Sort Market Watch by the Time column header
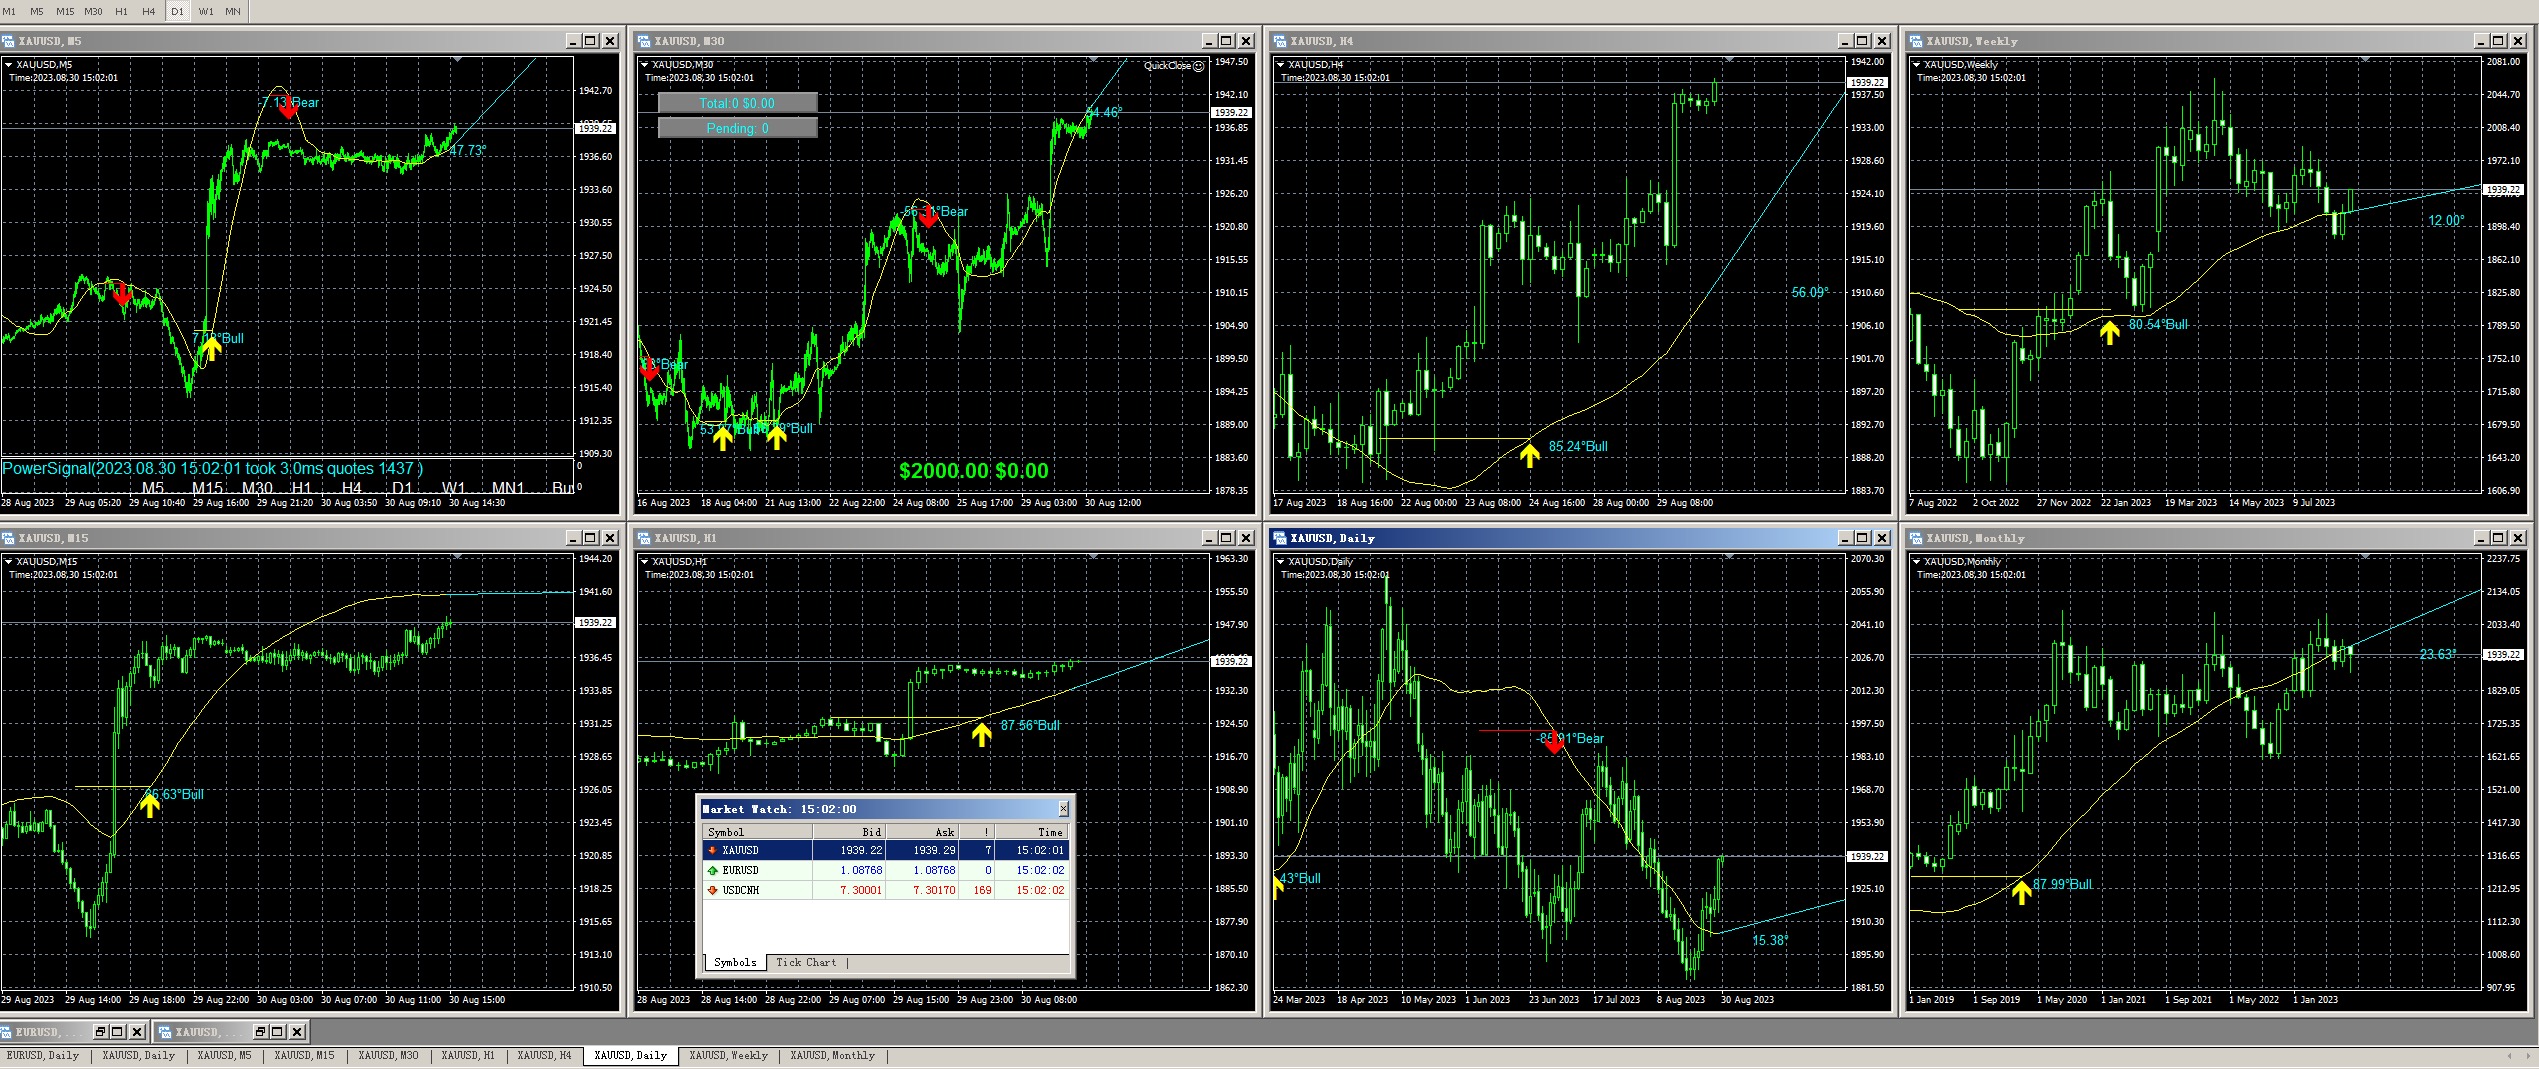2539x1069 pixels. pyautogui.click(x=1032, y=832)
